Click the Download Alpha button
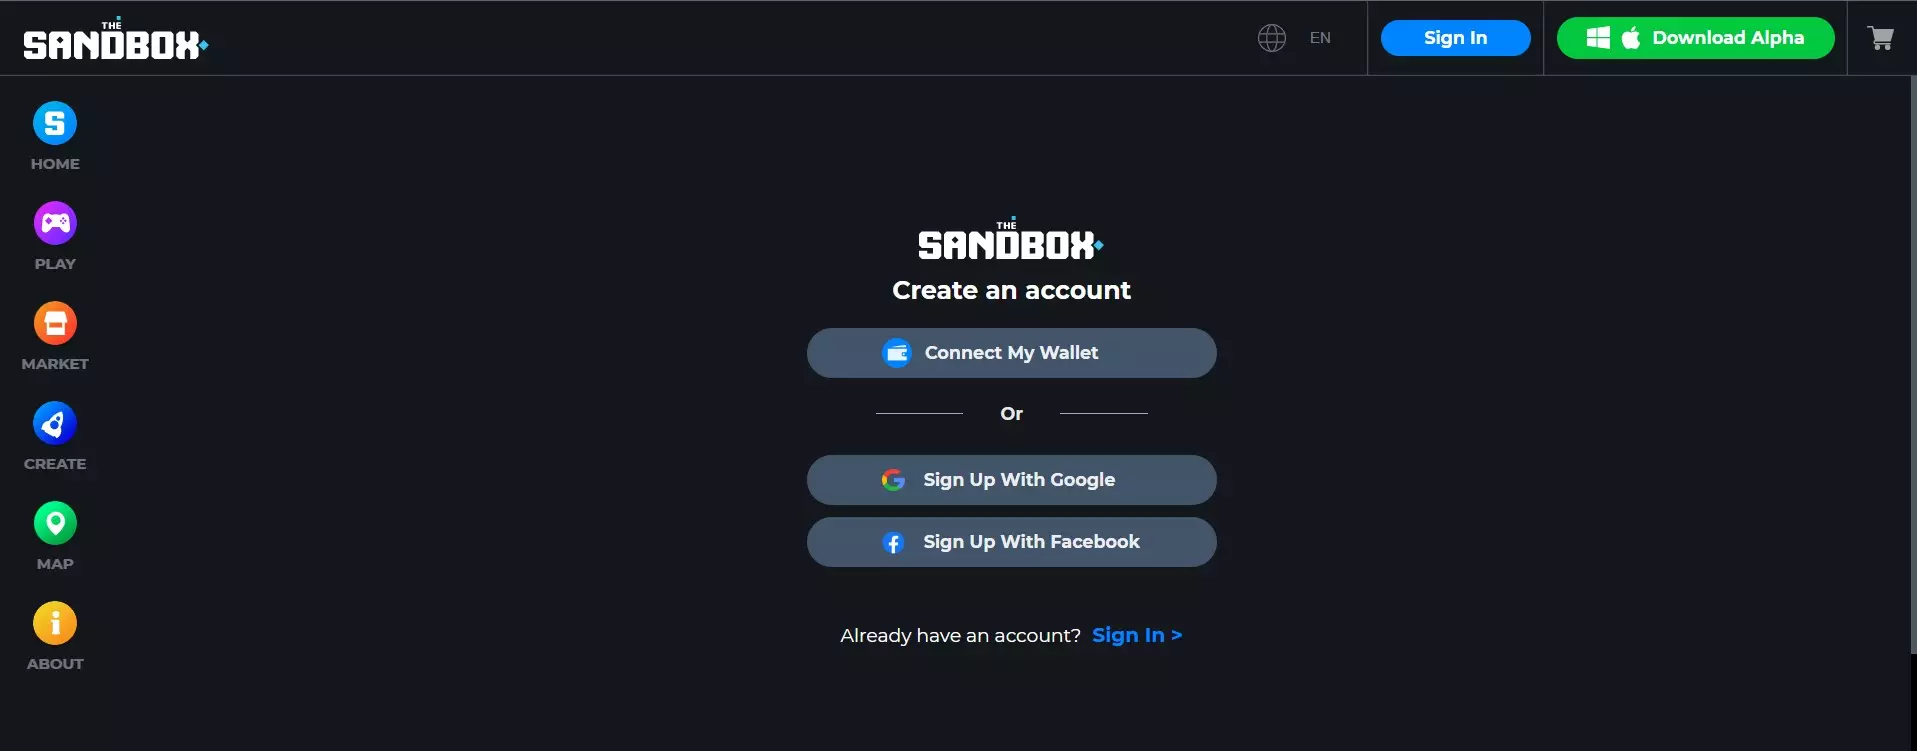 click(1696, 38)
